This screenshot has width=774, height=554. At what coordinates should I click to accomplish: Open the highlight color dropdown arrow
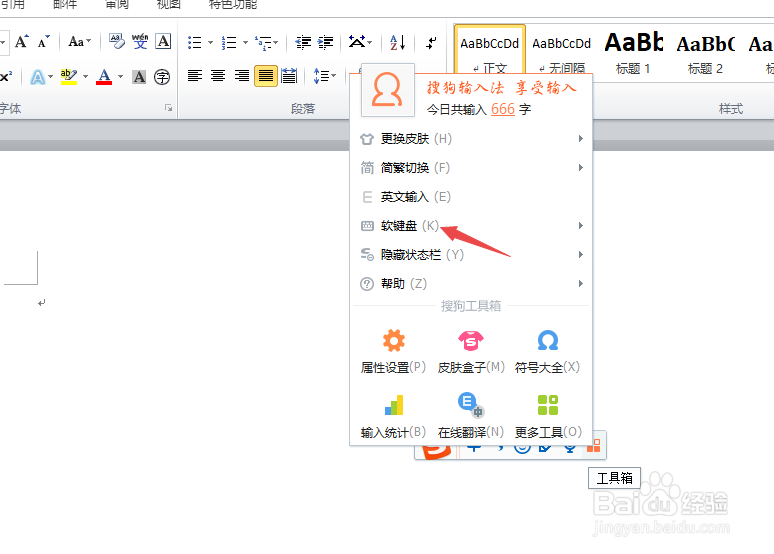(x=85, y=77)
